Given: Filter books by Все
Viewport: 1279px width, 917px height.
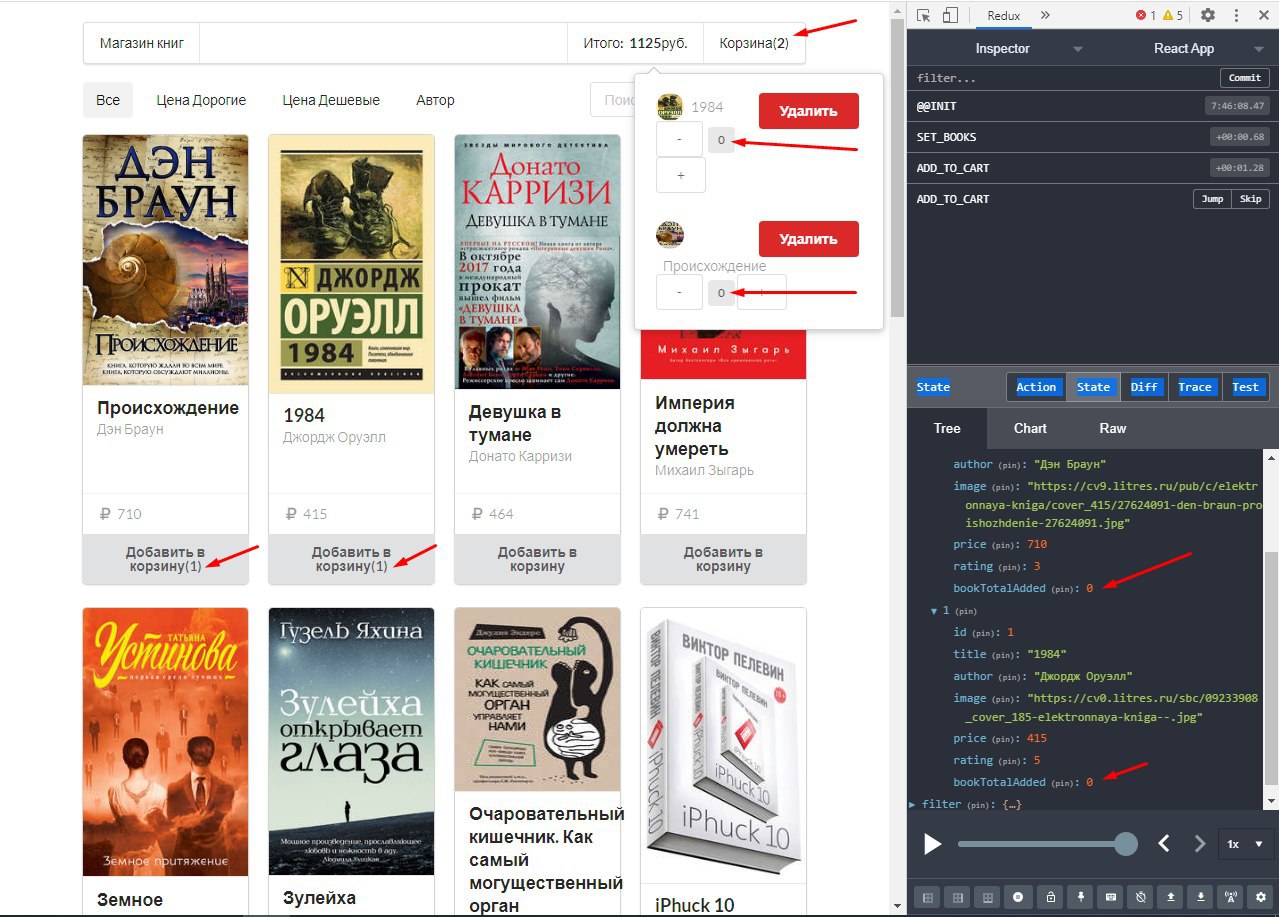Looking at the screenshot, I should pyautogui.click(x=108, y=100).
